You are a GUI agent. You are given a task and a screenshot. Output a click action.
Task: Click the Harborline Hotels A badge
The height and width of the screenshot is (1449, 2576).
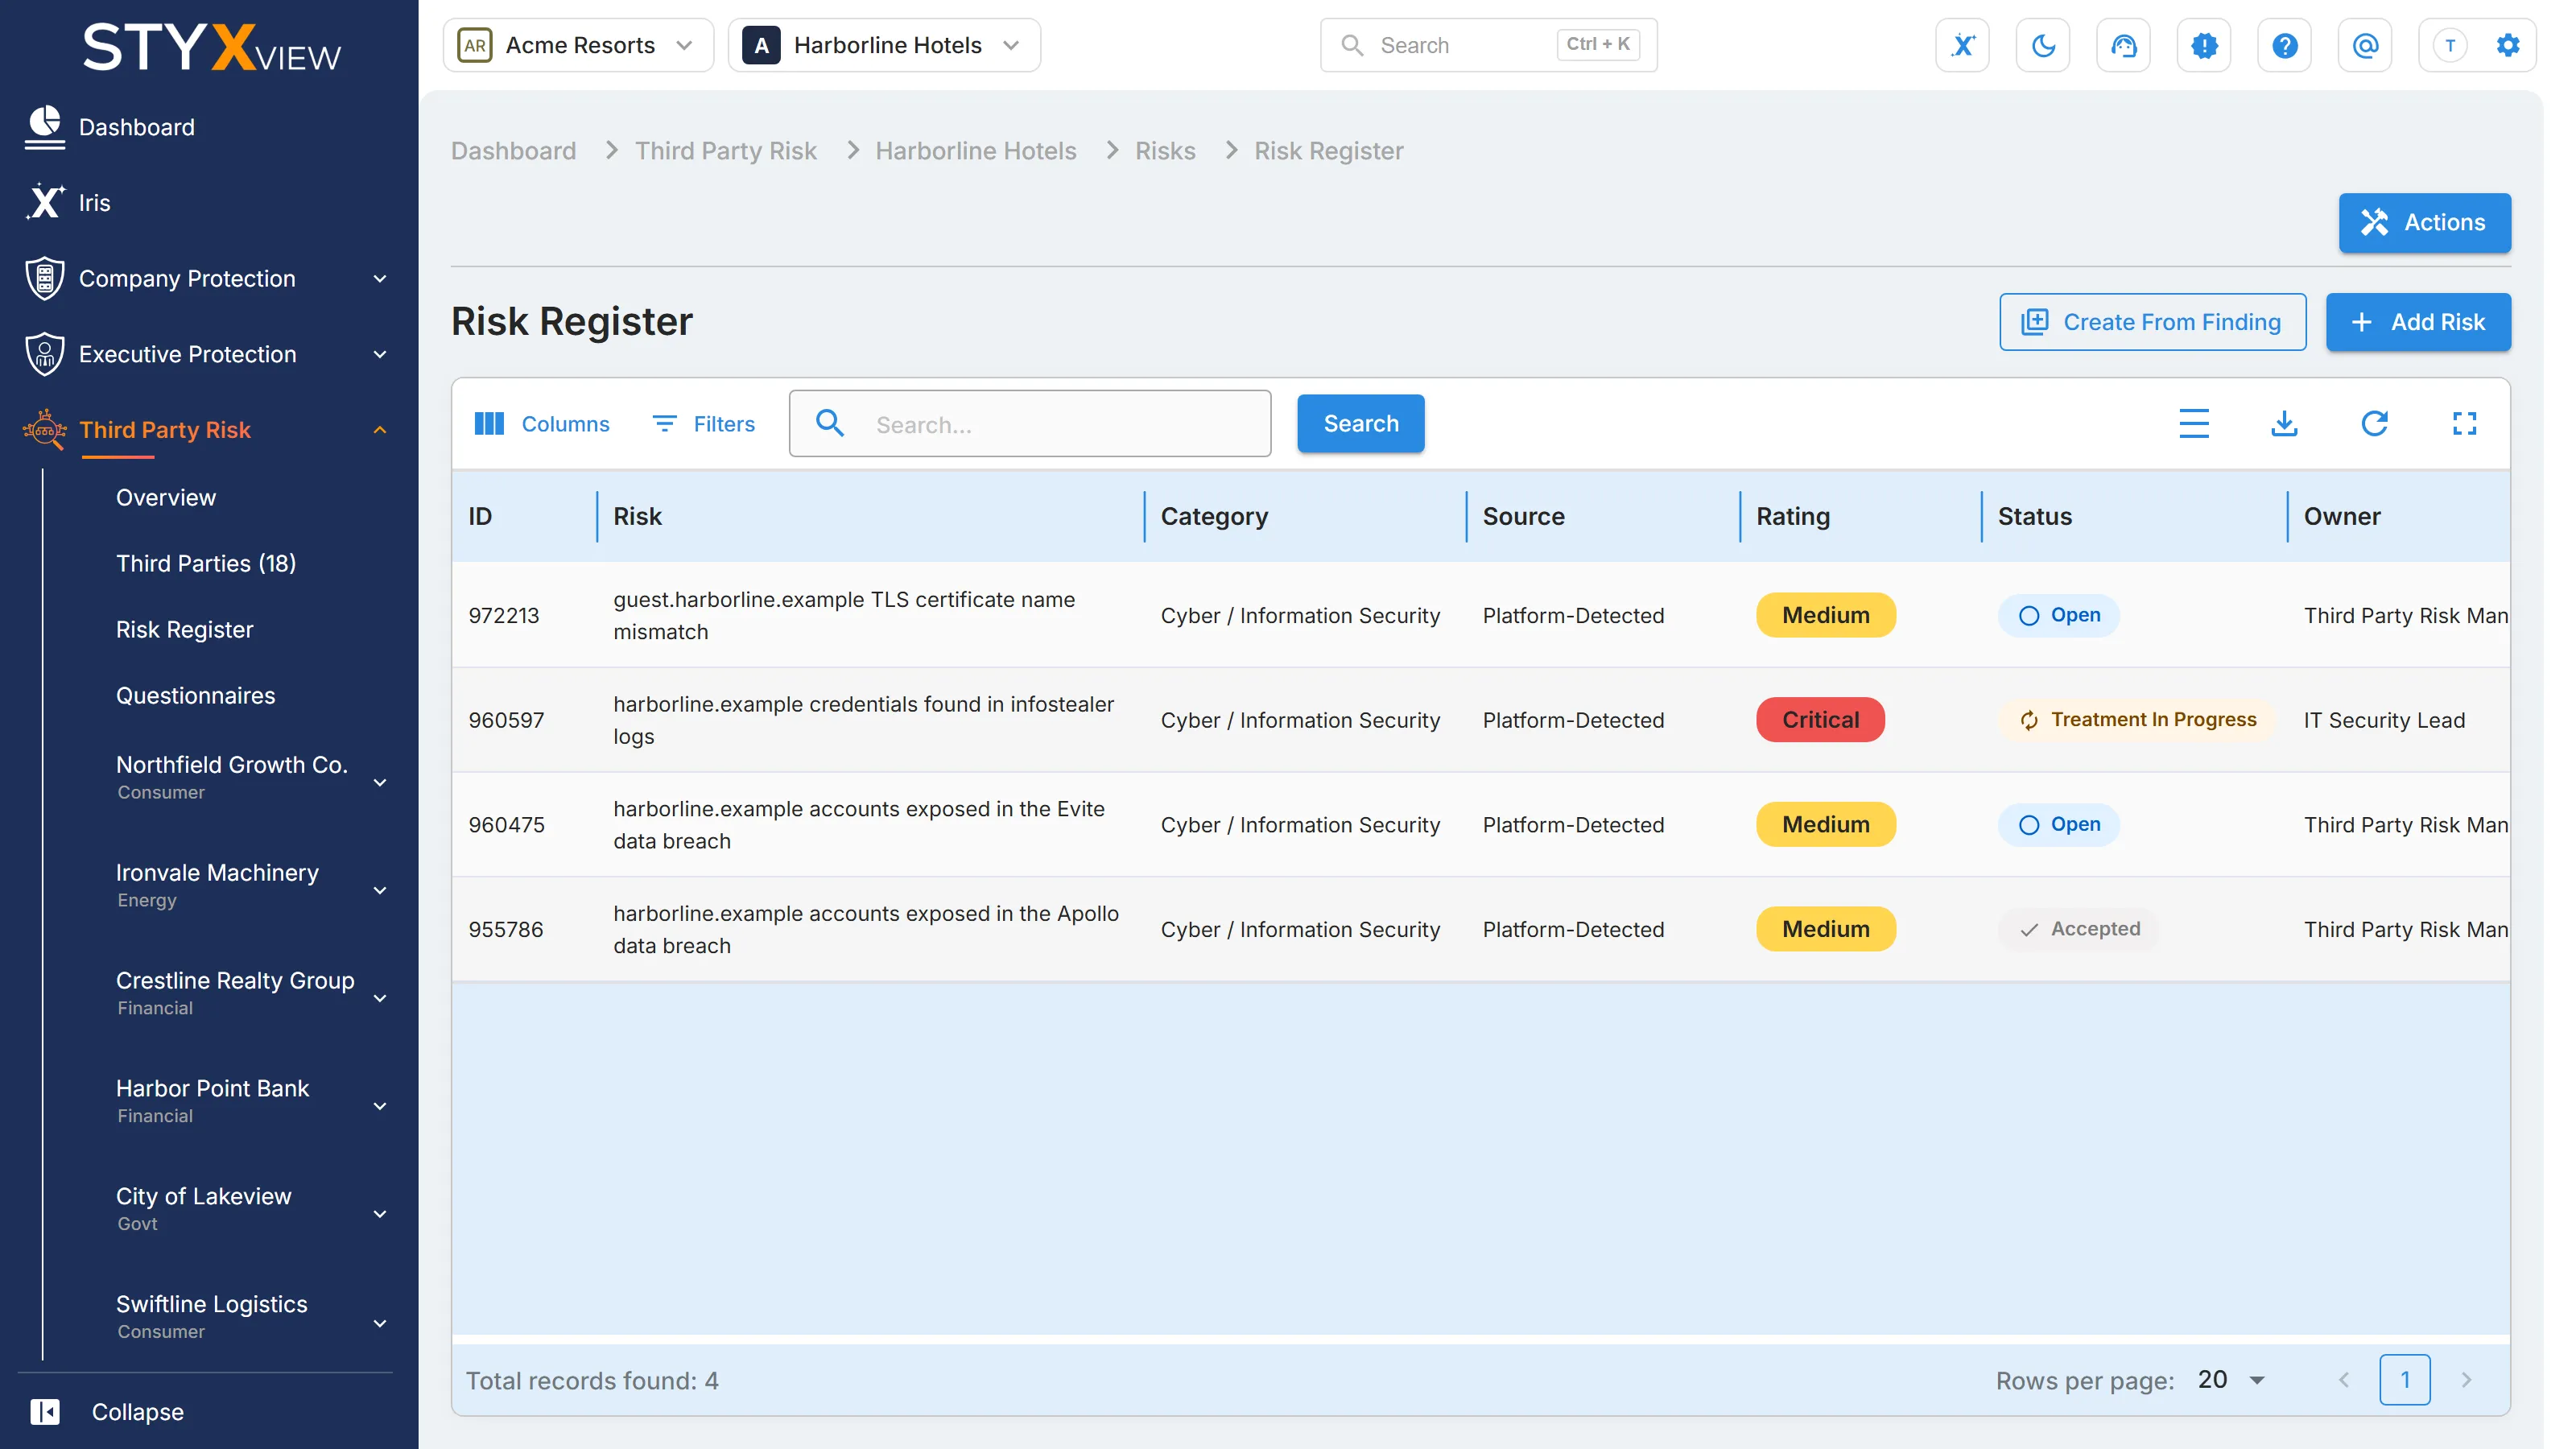click(x=761, y=45)
